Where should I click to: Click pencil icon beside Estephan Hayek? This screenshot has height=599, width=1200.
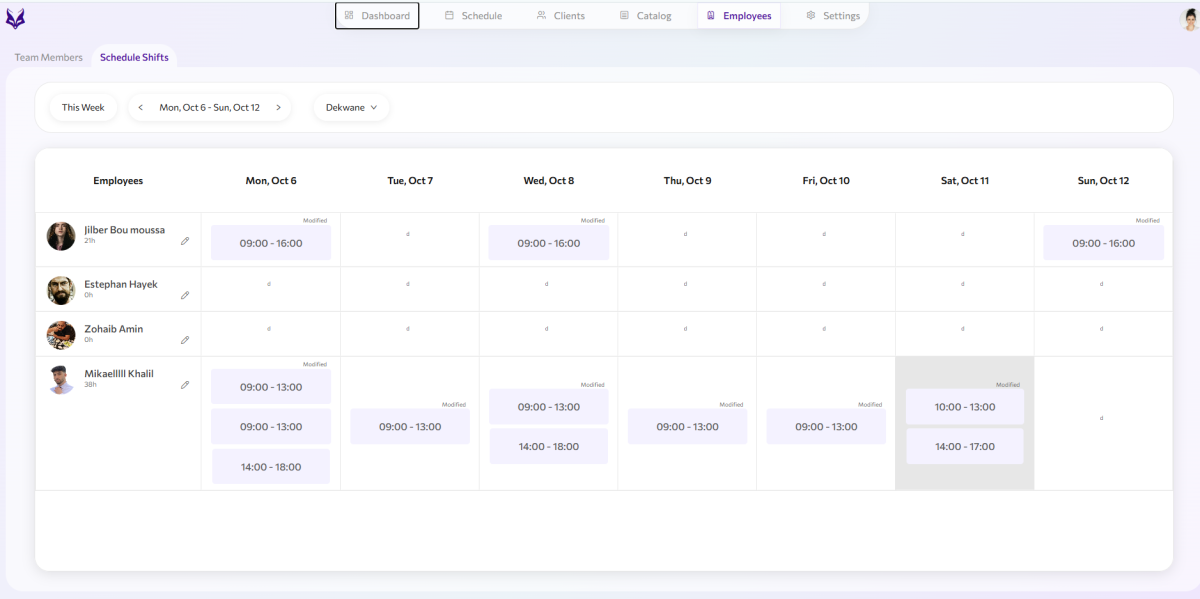(x=185, y=295)
